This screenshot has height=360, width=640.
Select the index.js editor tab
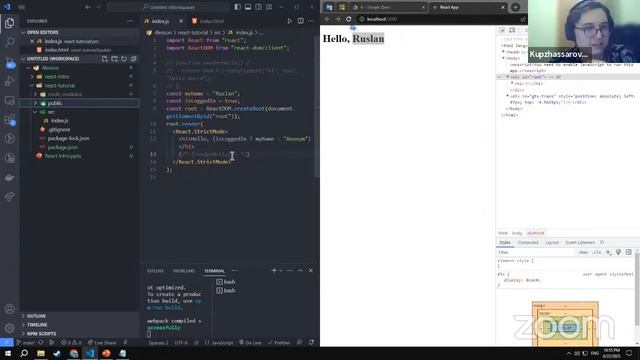click(x=160, y=21)
